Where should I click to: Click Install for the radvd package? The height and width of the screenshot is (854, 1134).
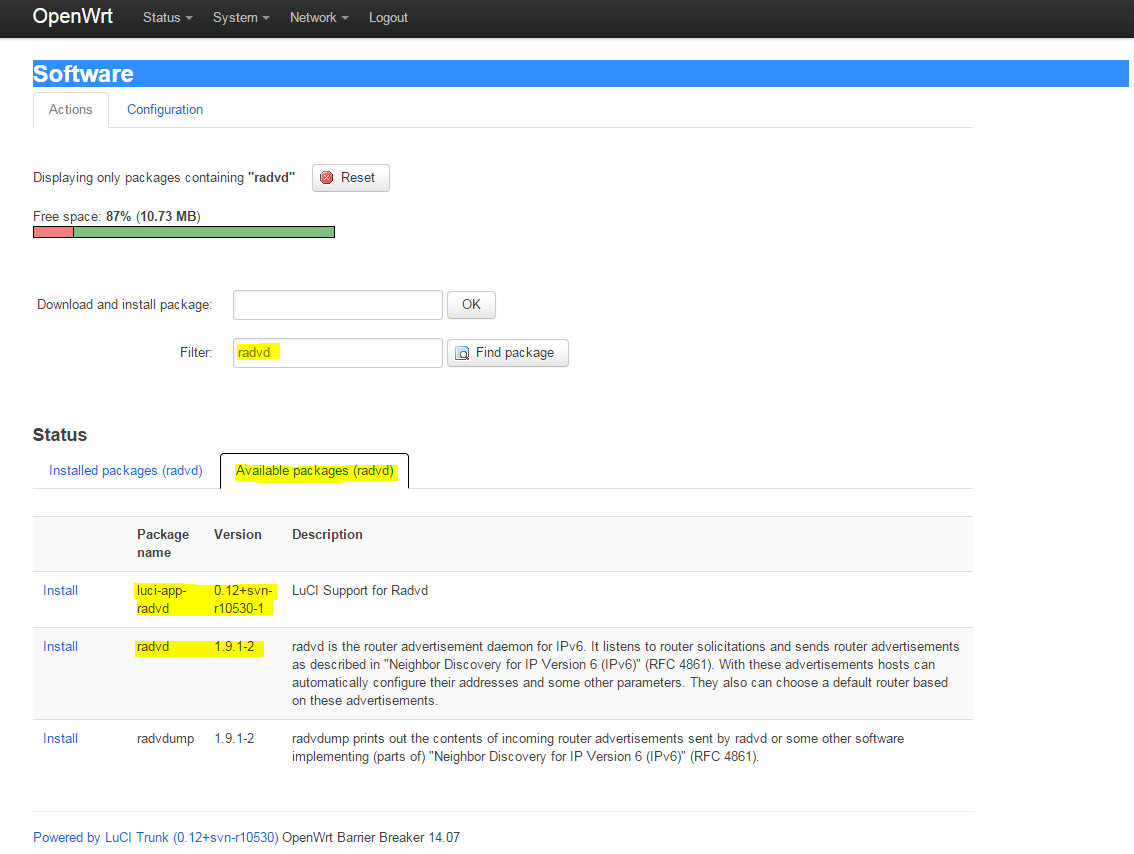60,647
